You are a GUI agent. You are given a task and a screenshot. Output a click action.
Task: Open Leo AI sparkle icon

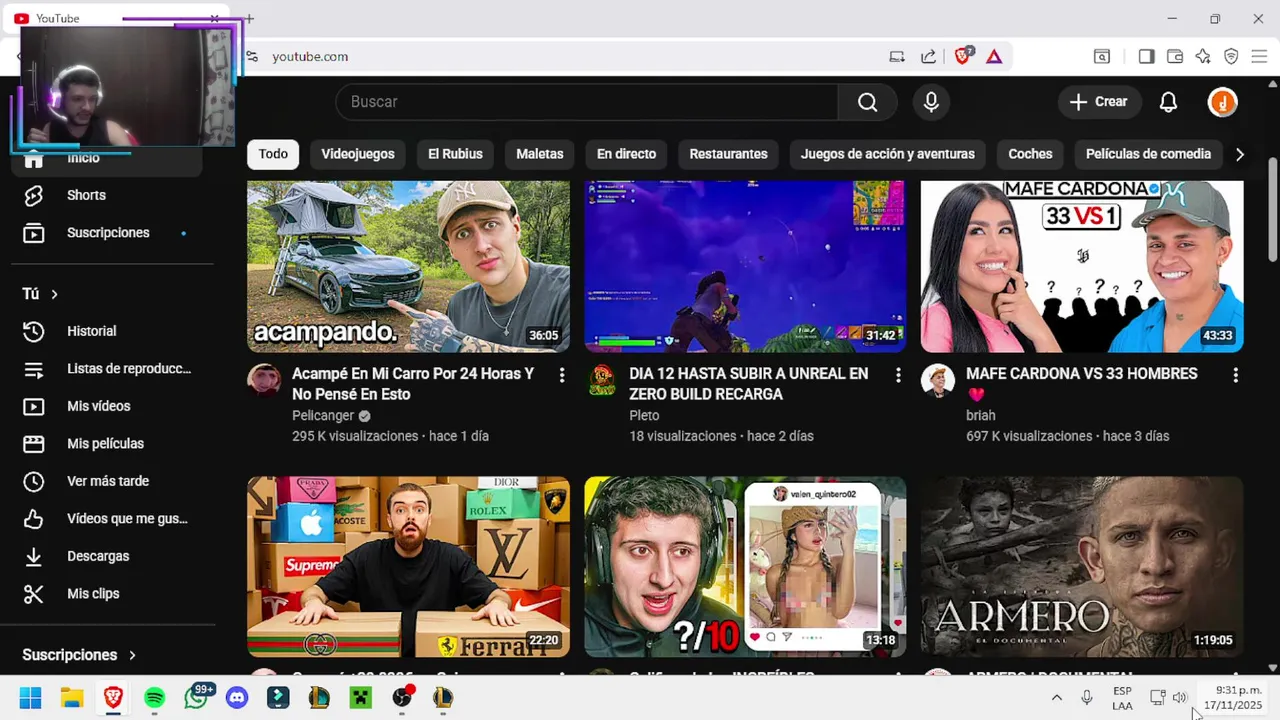coord(1203,57)
